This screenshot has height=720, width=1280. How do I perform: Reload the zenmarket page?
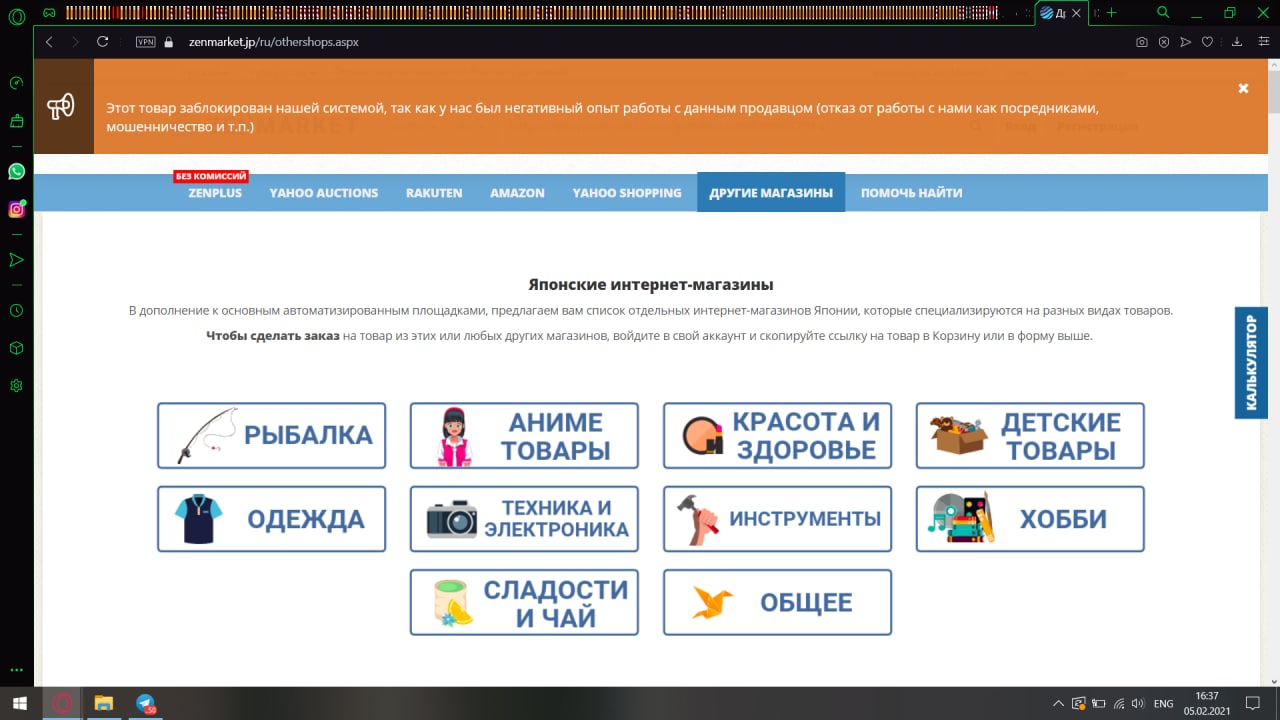102,42
